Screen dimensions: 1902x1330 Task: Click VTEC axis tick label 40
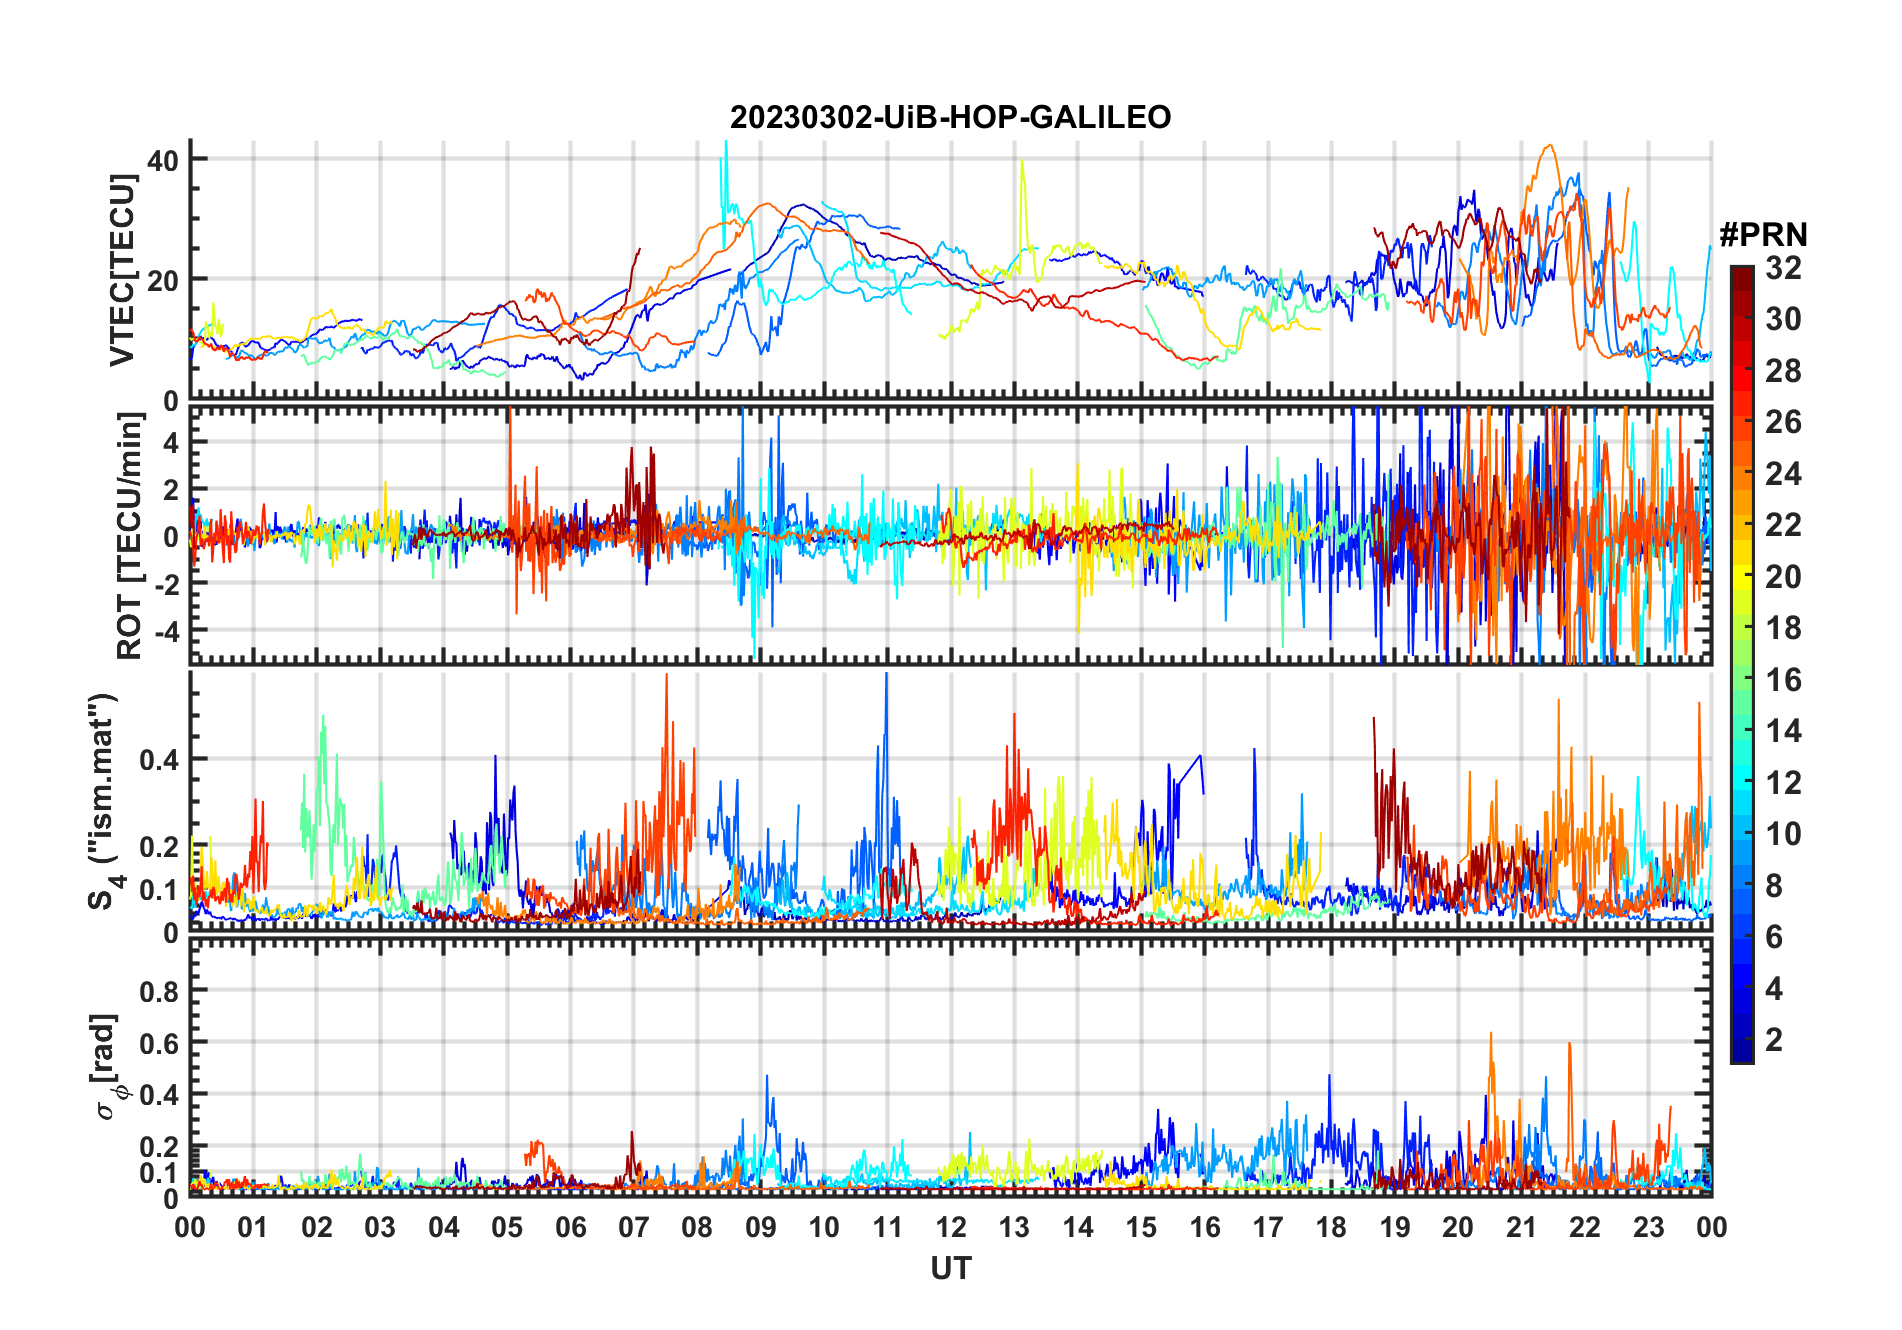pos(163,161)
